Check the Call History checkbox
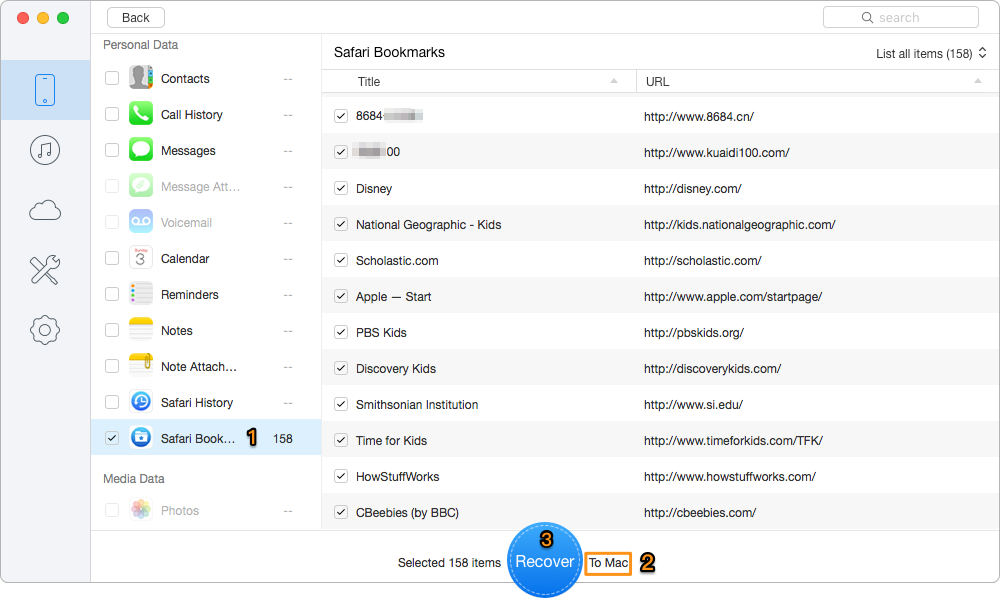This screenshot has height=608, width=1000. click(112, 114)
